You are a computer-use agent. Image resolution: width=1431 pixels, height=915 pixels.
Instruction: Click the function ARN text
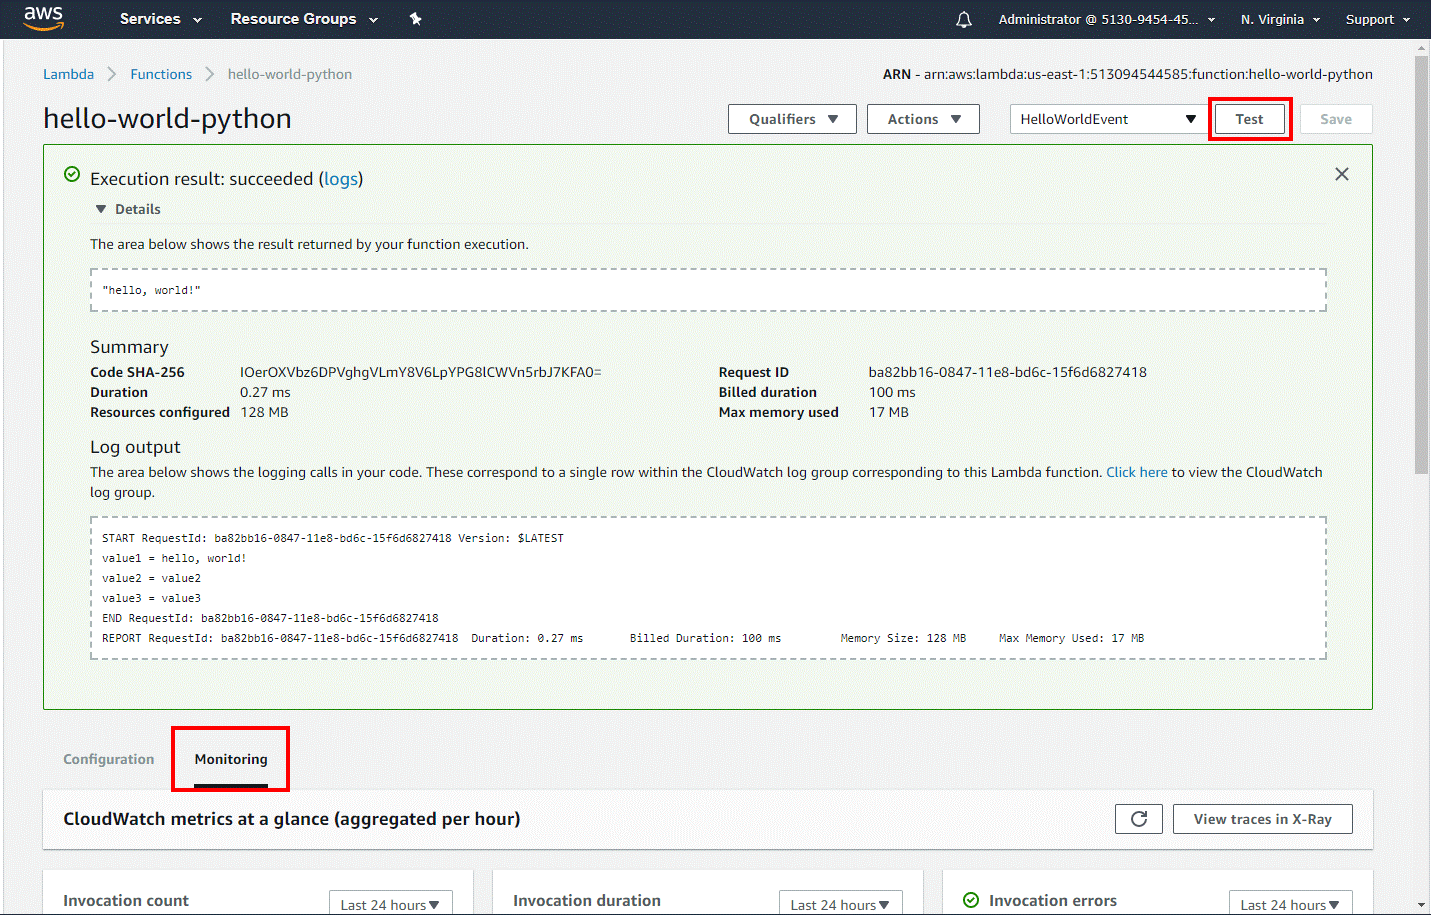tap(1128, 74)
